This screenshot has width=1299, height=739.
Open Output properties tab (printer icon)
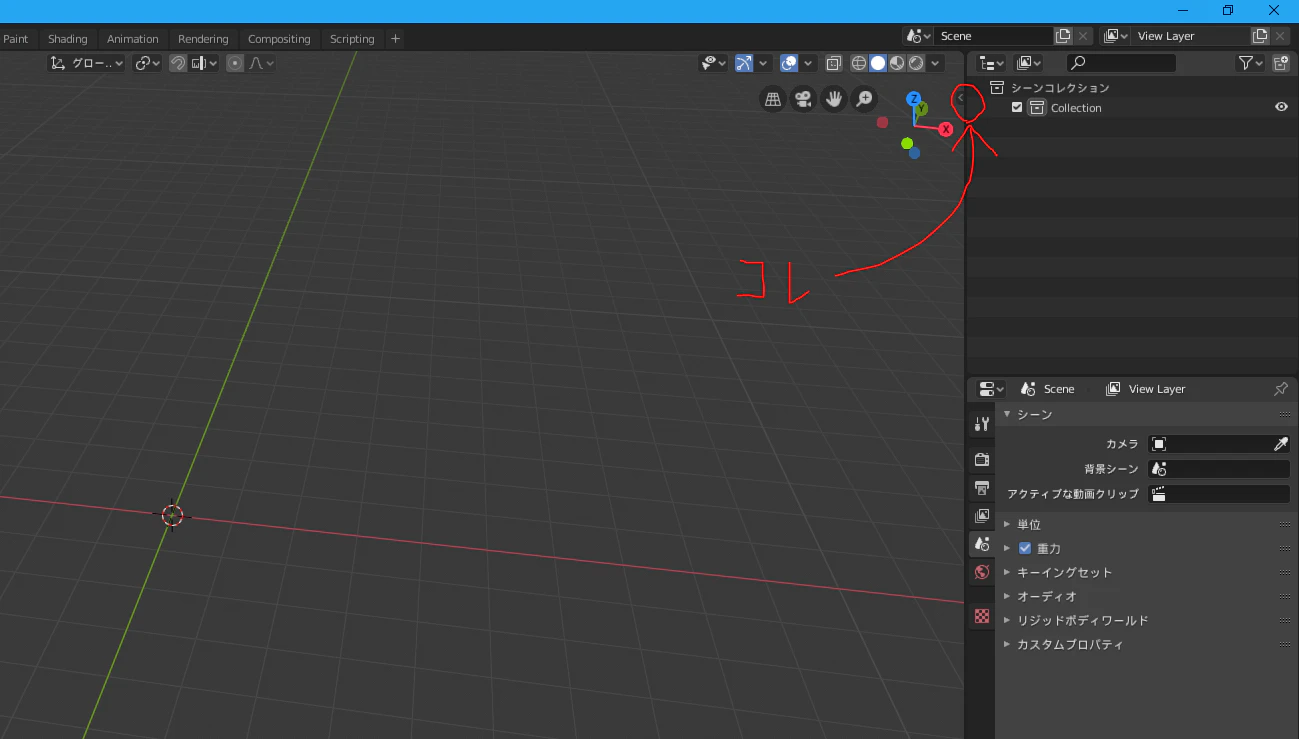click(x=982, y=488)
